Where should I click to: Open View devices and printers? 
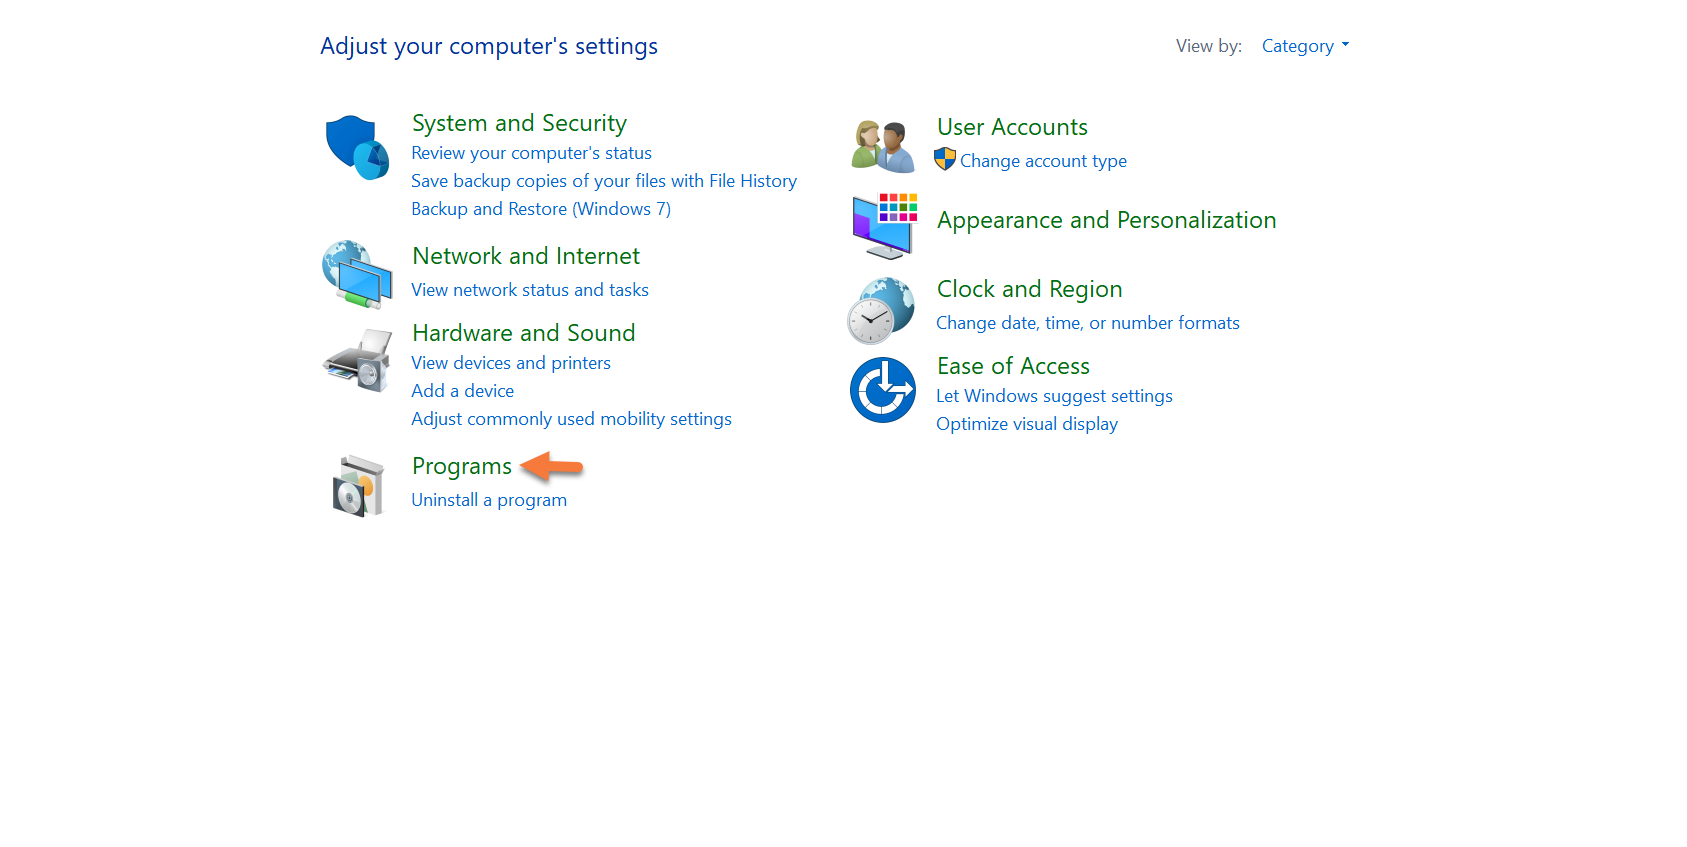[x=511, y=363]
